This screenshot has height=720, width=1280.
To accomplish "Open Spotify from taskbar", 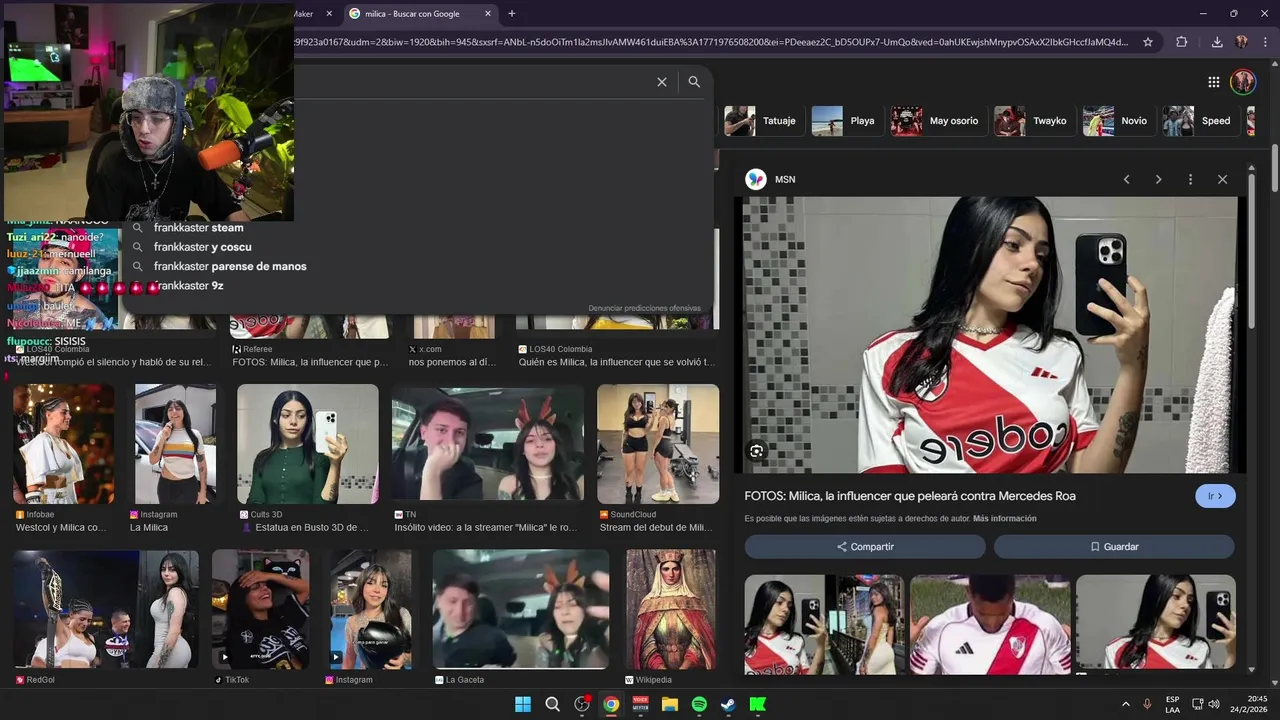I will pyautogui.click(x=699, y=704).
